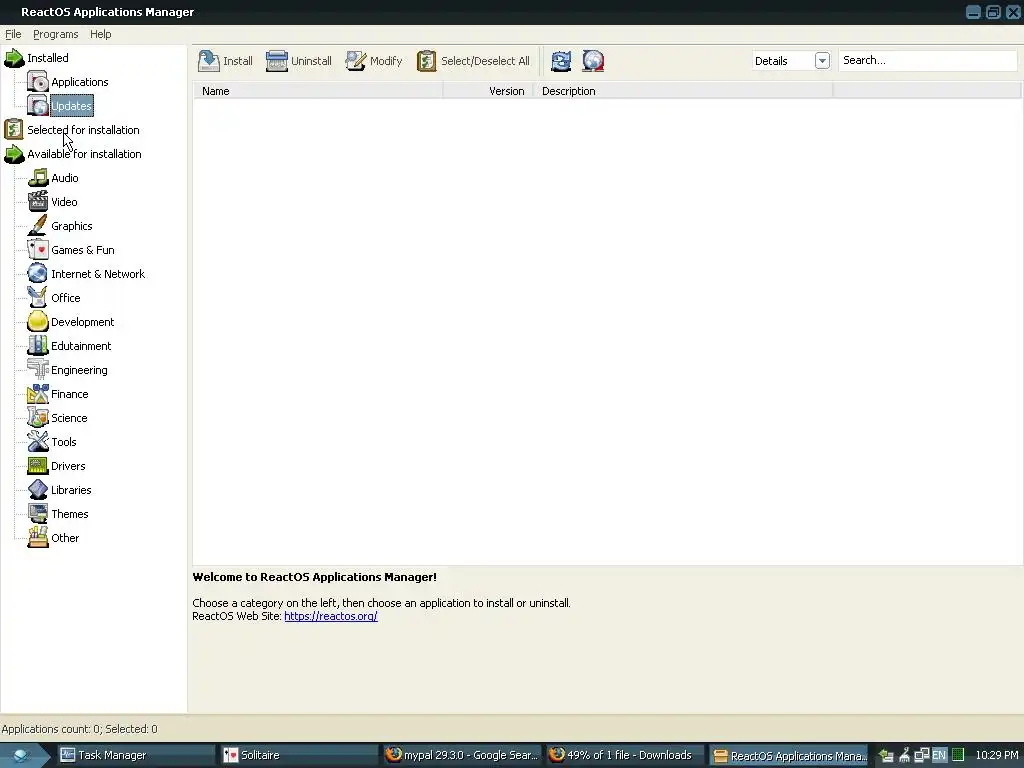Screen dimensions: 1024x768
Task: Select the Finance category icon
Action: tap(38, 394)
